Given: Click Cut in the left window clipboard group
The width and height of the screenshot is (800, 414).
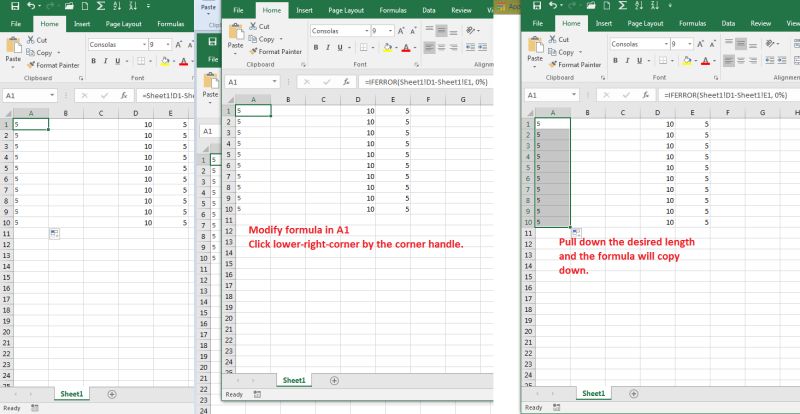Looking at the screenshot, I should tap(37, 40).
